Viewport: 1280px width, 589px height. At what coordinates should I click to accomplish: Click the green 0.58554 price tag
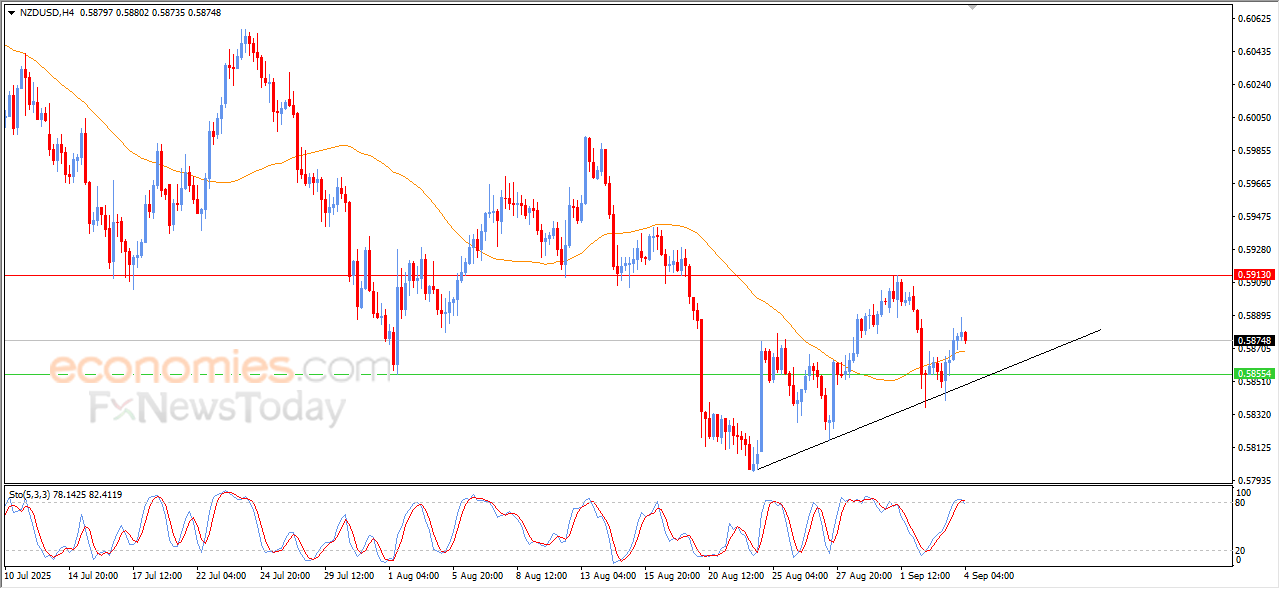1254,374
